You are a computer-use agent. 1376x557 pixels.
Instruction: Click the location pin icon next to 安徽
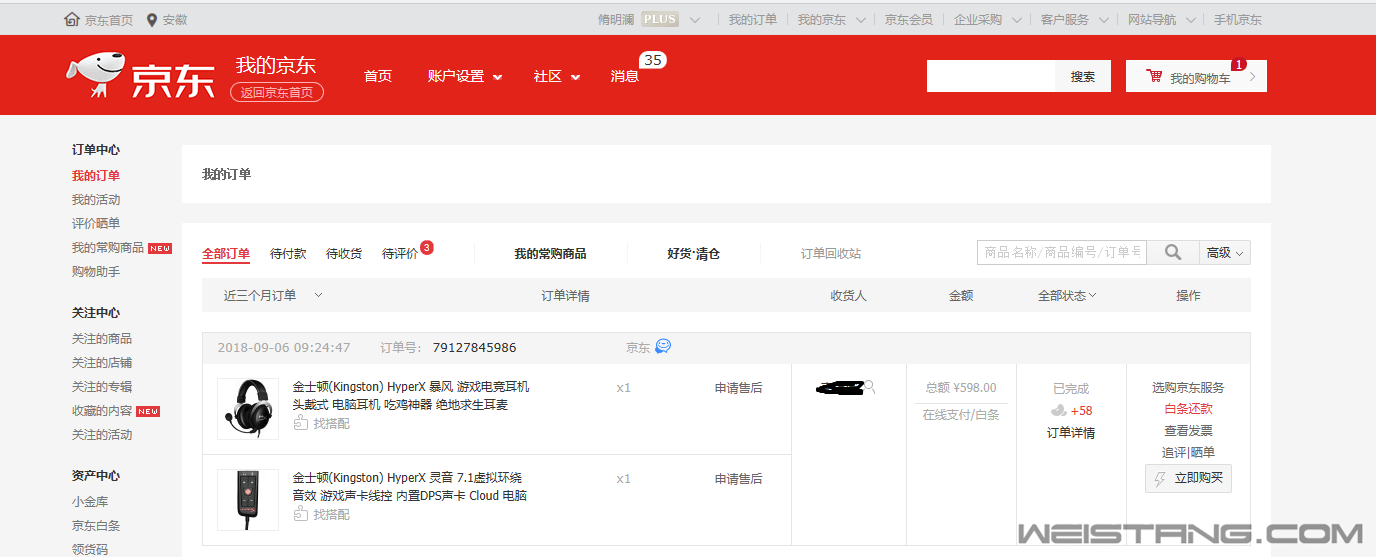pyautogui.click(x=152, y=19)
